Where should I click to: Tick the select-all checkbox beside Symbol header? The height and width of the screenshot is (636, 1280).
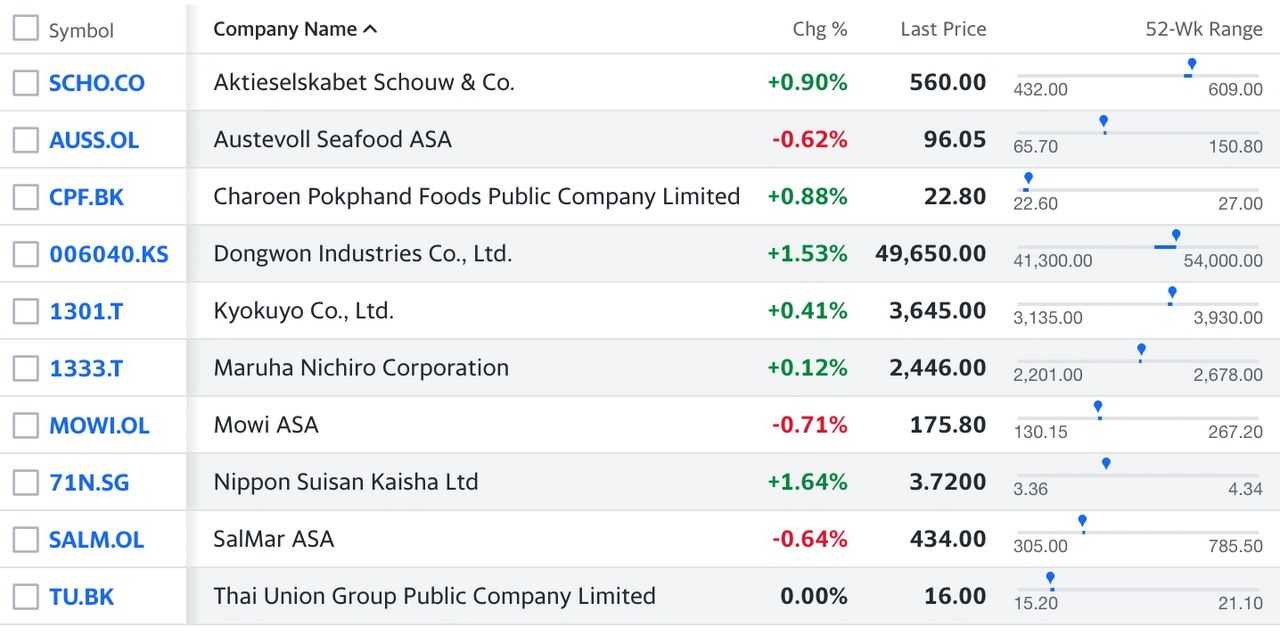pos(25,29)
